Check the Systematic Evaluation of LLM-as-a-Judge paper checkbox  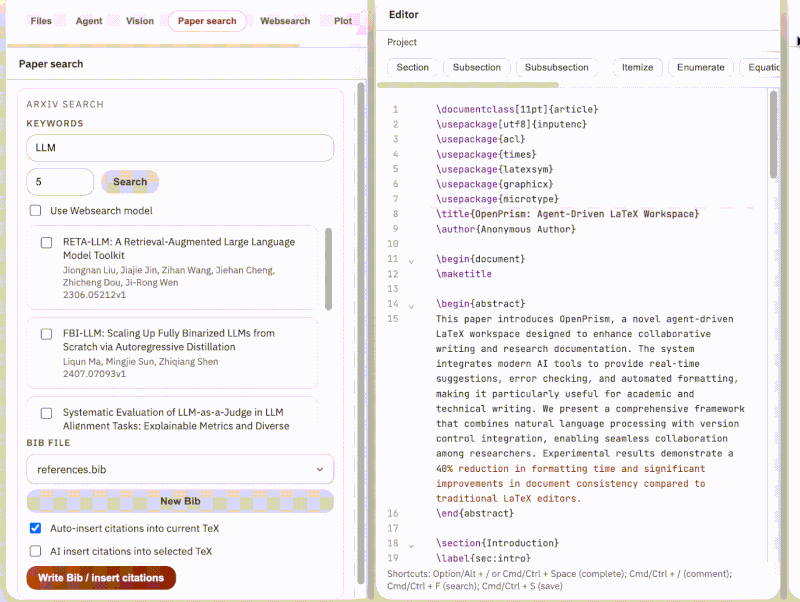[46, 413]
